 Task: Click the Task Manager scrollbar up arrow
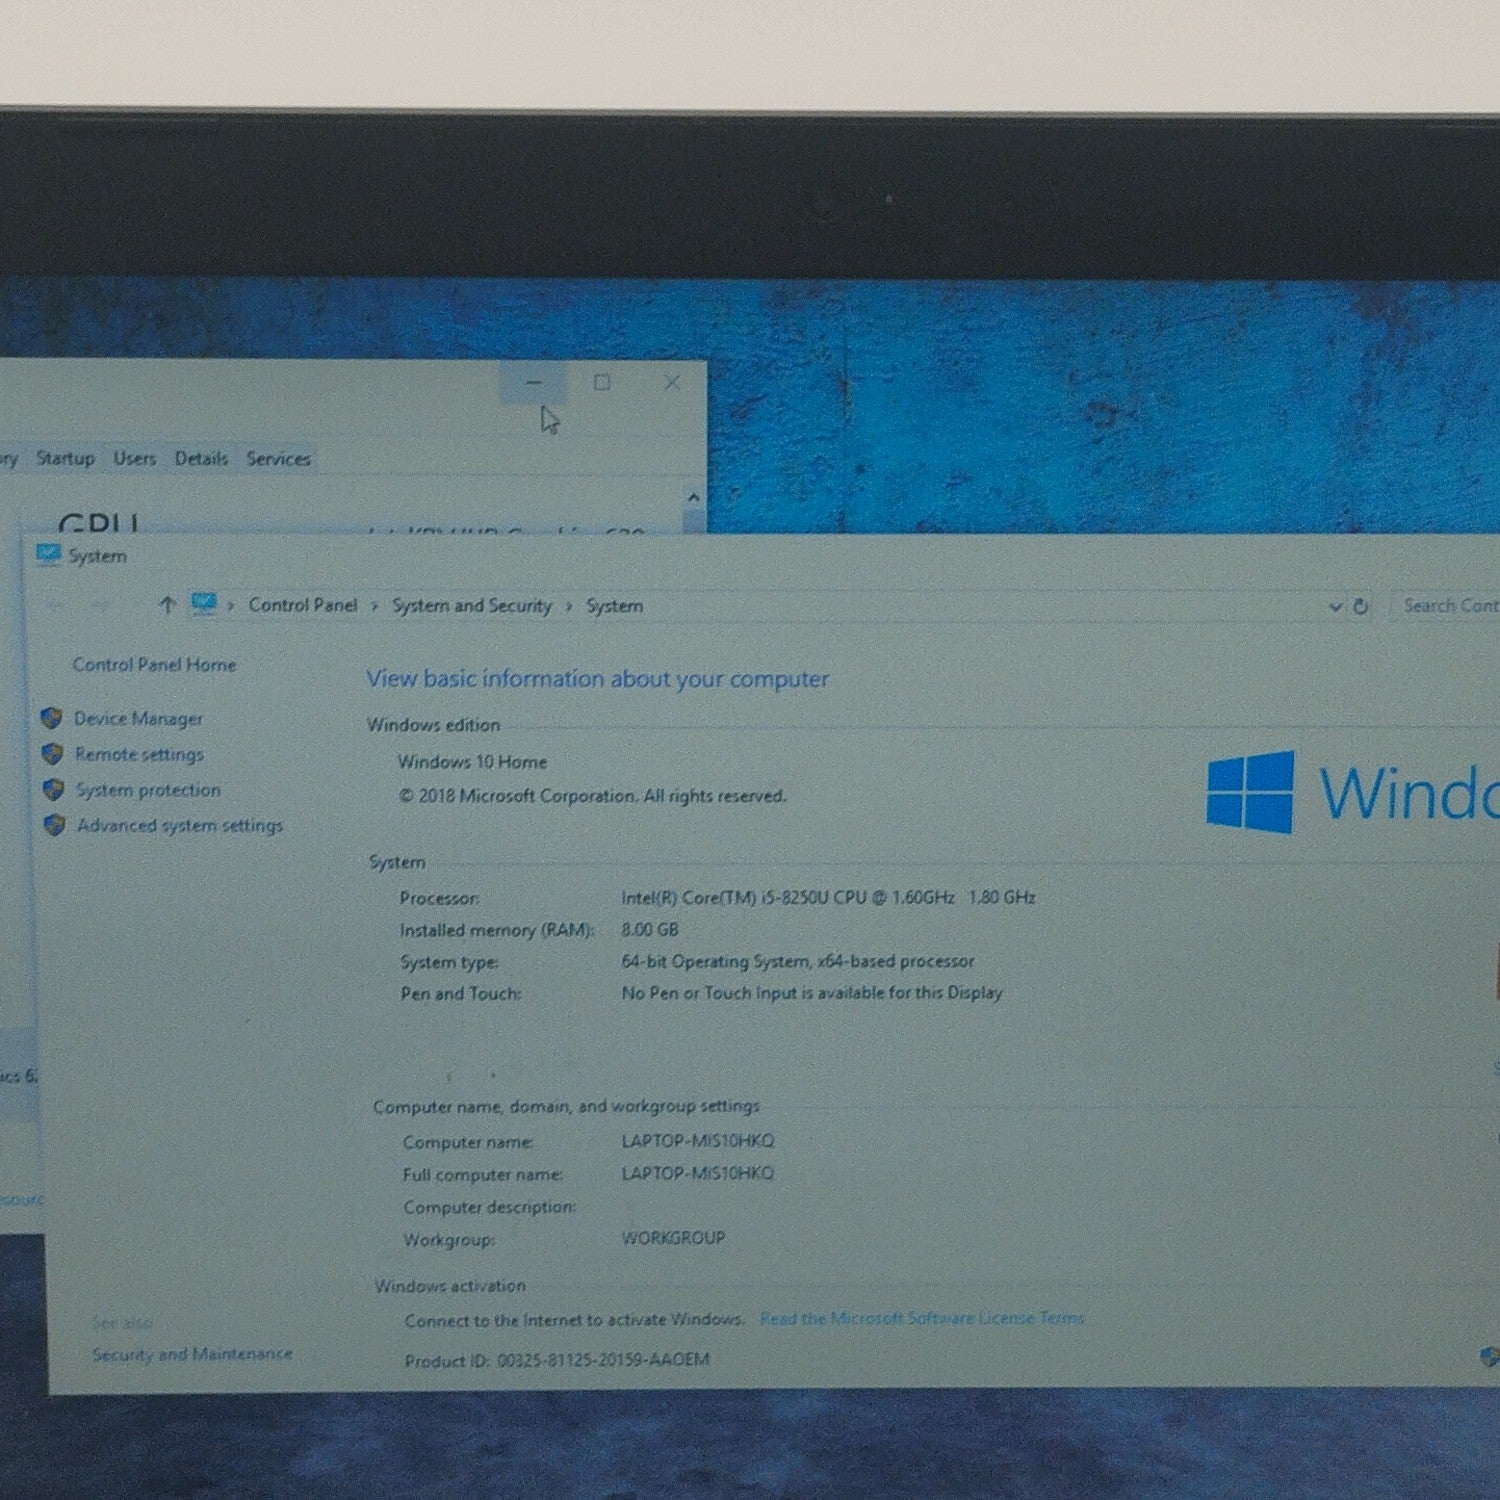pyautogui.click(x=694, y=497)
